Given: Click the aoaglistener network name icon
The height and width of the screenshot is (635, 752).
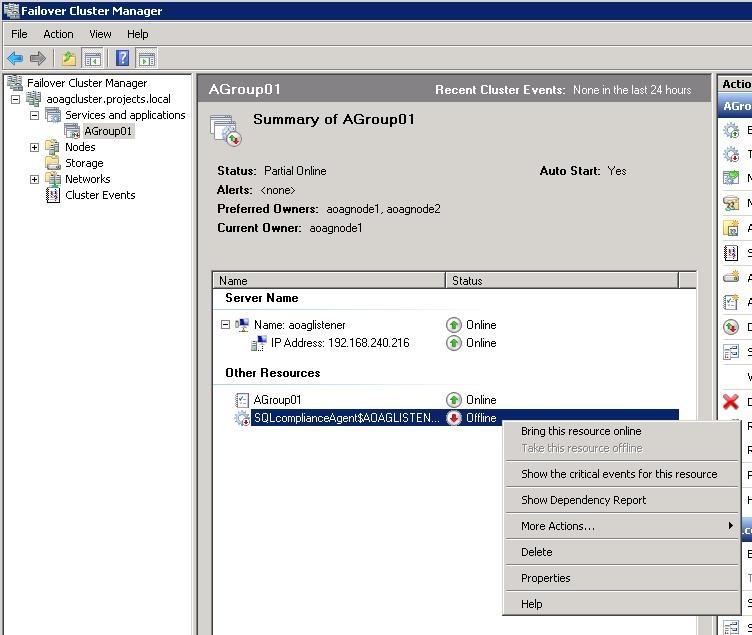Looking at the screenshot, I should 242,325.
